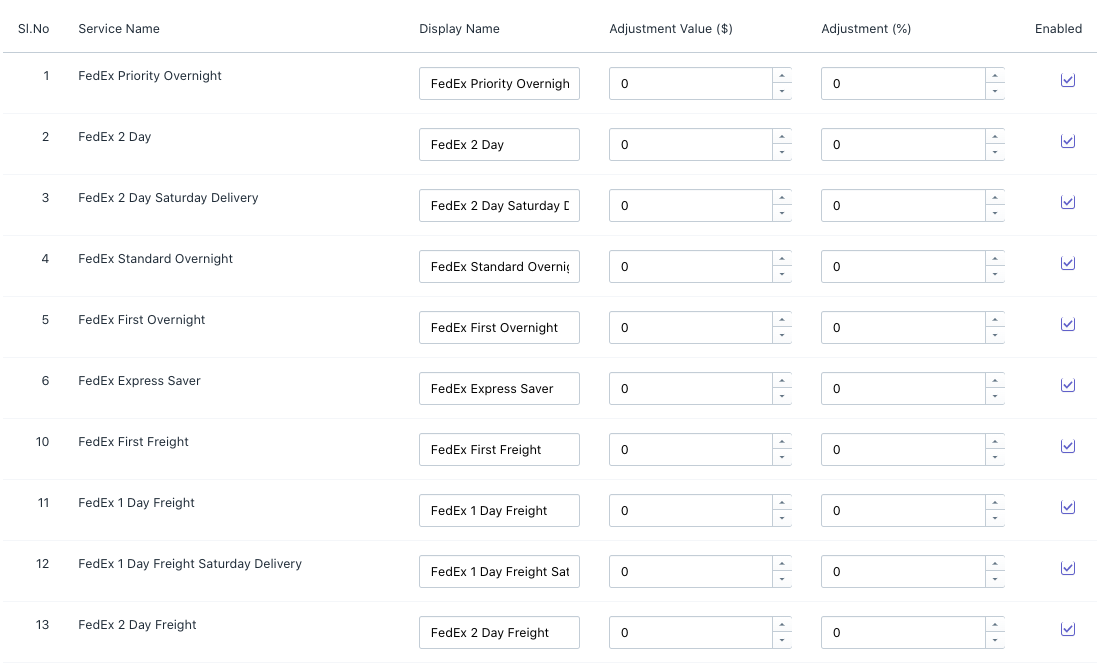The image size is (1113, 665).
Task: Focus Display Name field in row 11
Action: (499, 511)
